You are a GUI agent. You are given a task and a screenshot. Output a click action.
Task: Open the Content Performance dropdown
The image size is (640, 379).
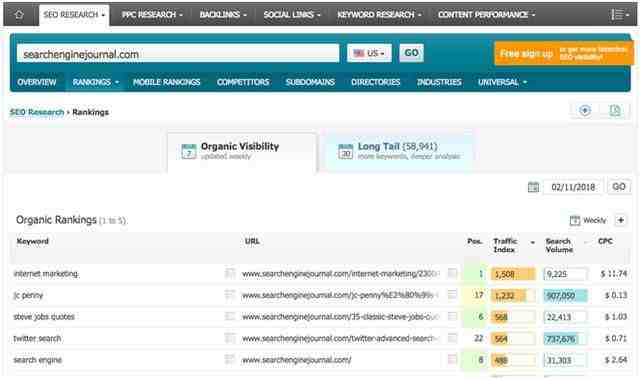(486, 15)
